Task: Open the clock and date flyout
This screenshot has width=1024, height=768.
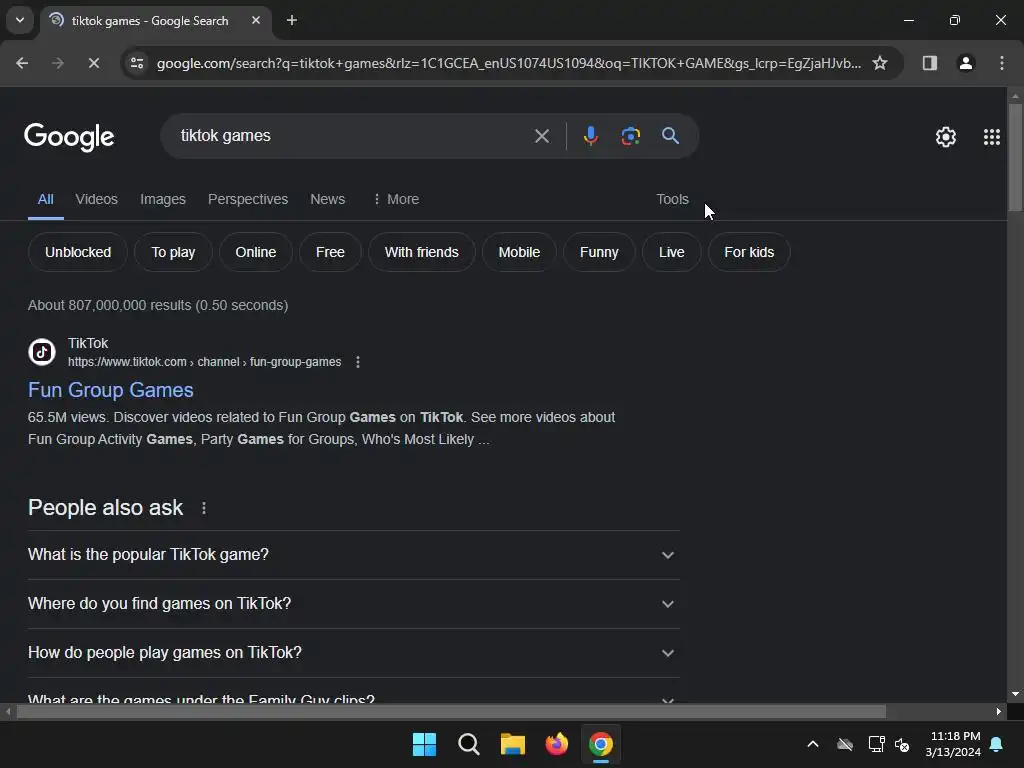Action: coord(953,744)
